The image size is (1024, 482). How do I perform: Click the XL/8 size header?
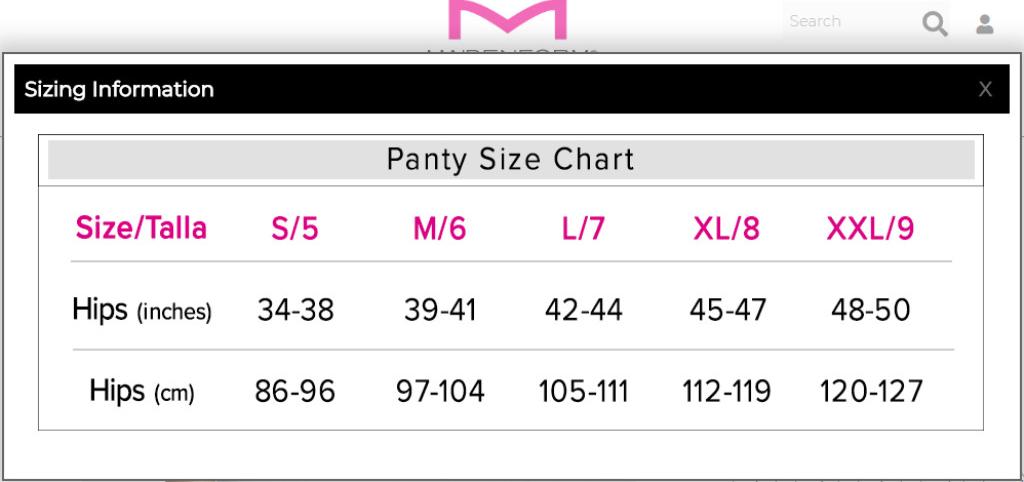pyautogui.click(x=726, y=229)
